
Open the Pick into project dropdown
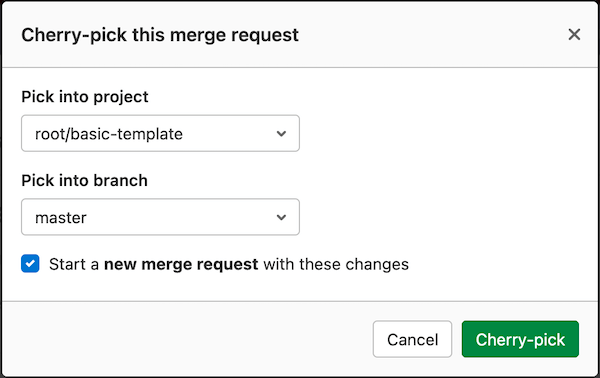(160, 133)
